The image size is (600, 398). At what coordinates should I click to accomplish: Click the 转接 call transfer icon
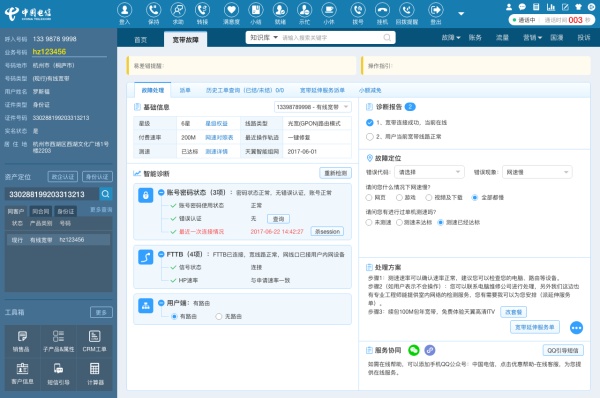point(202,10)
